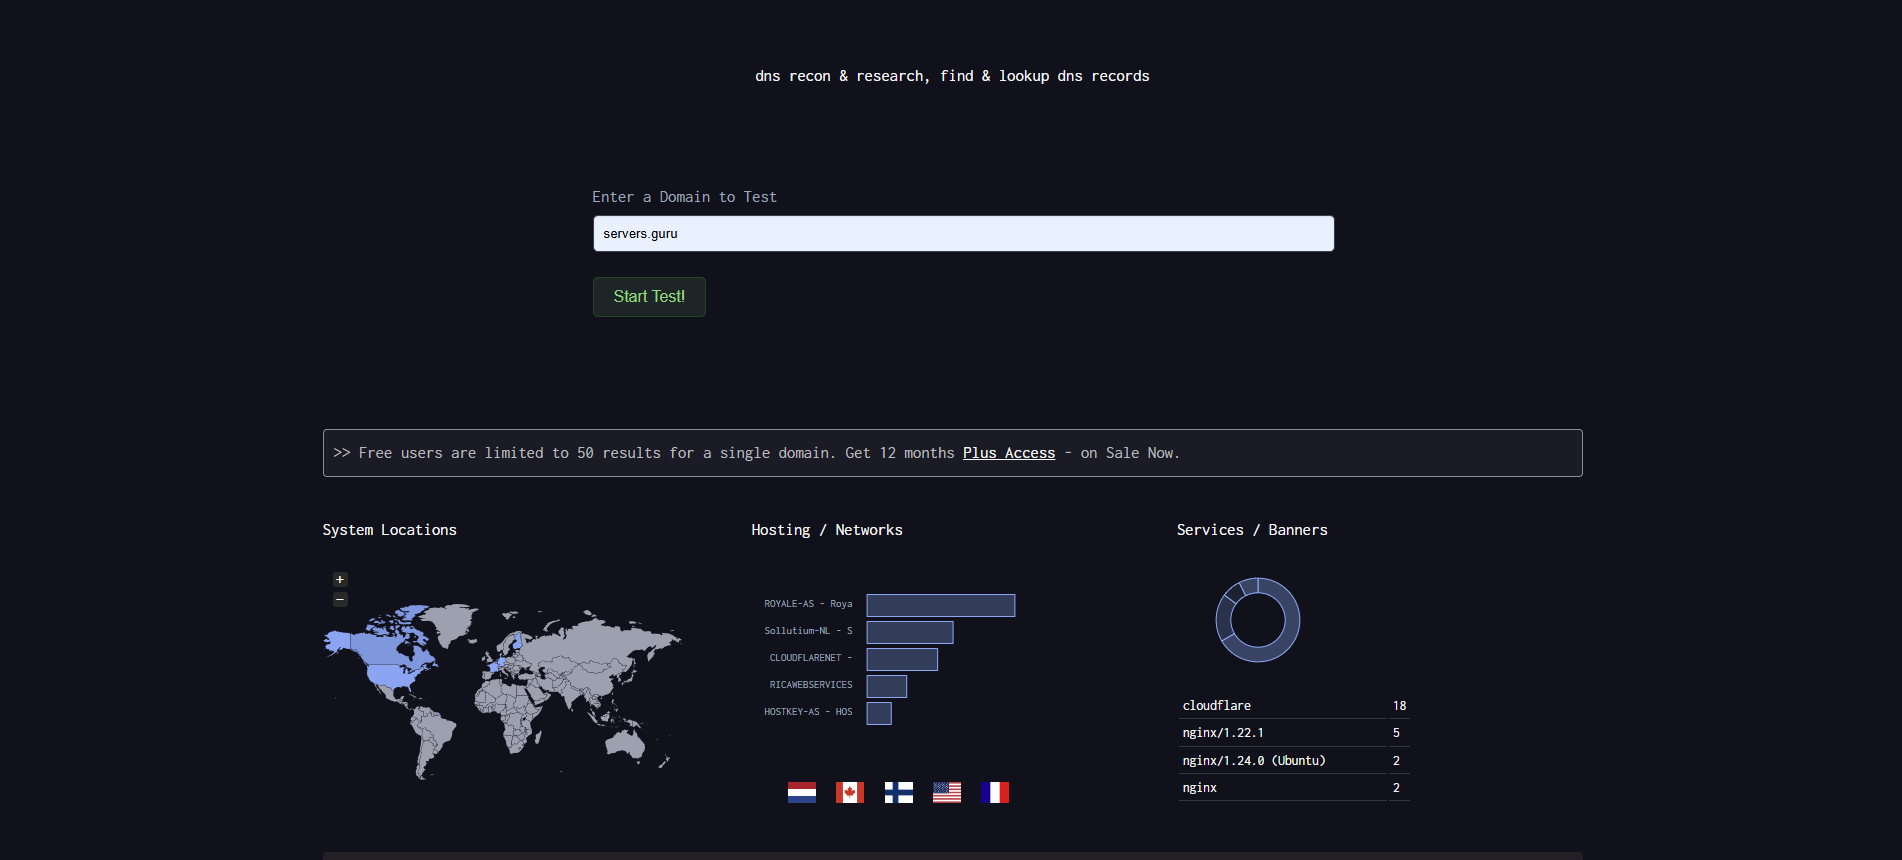Click the nginx/1.22.1 banner row

[1294, 733]
